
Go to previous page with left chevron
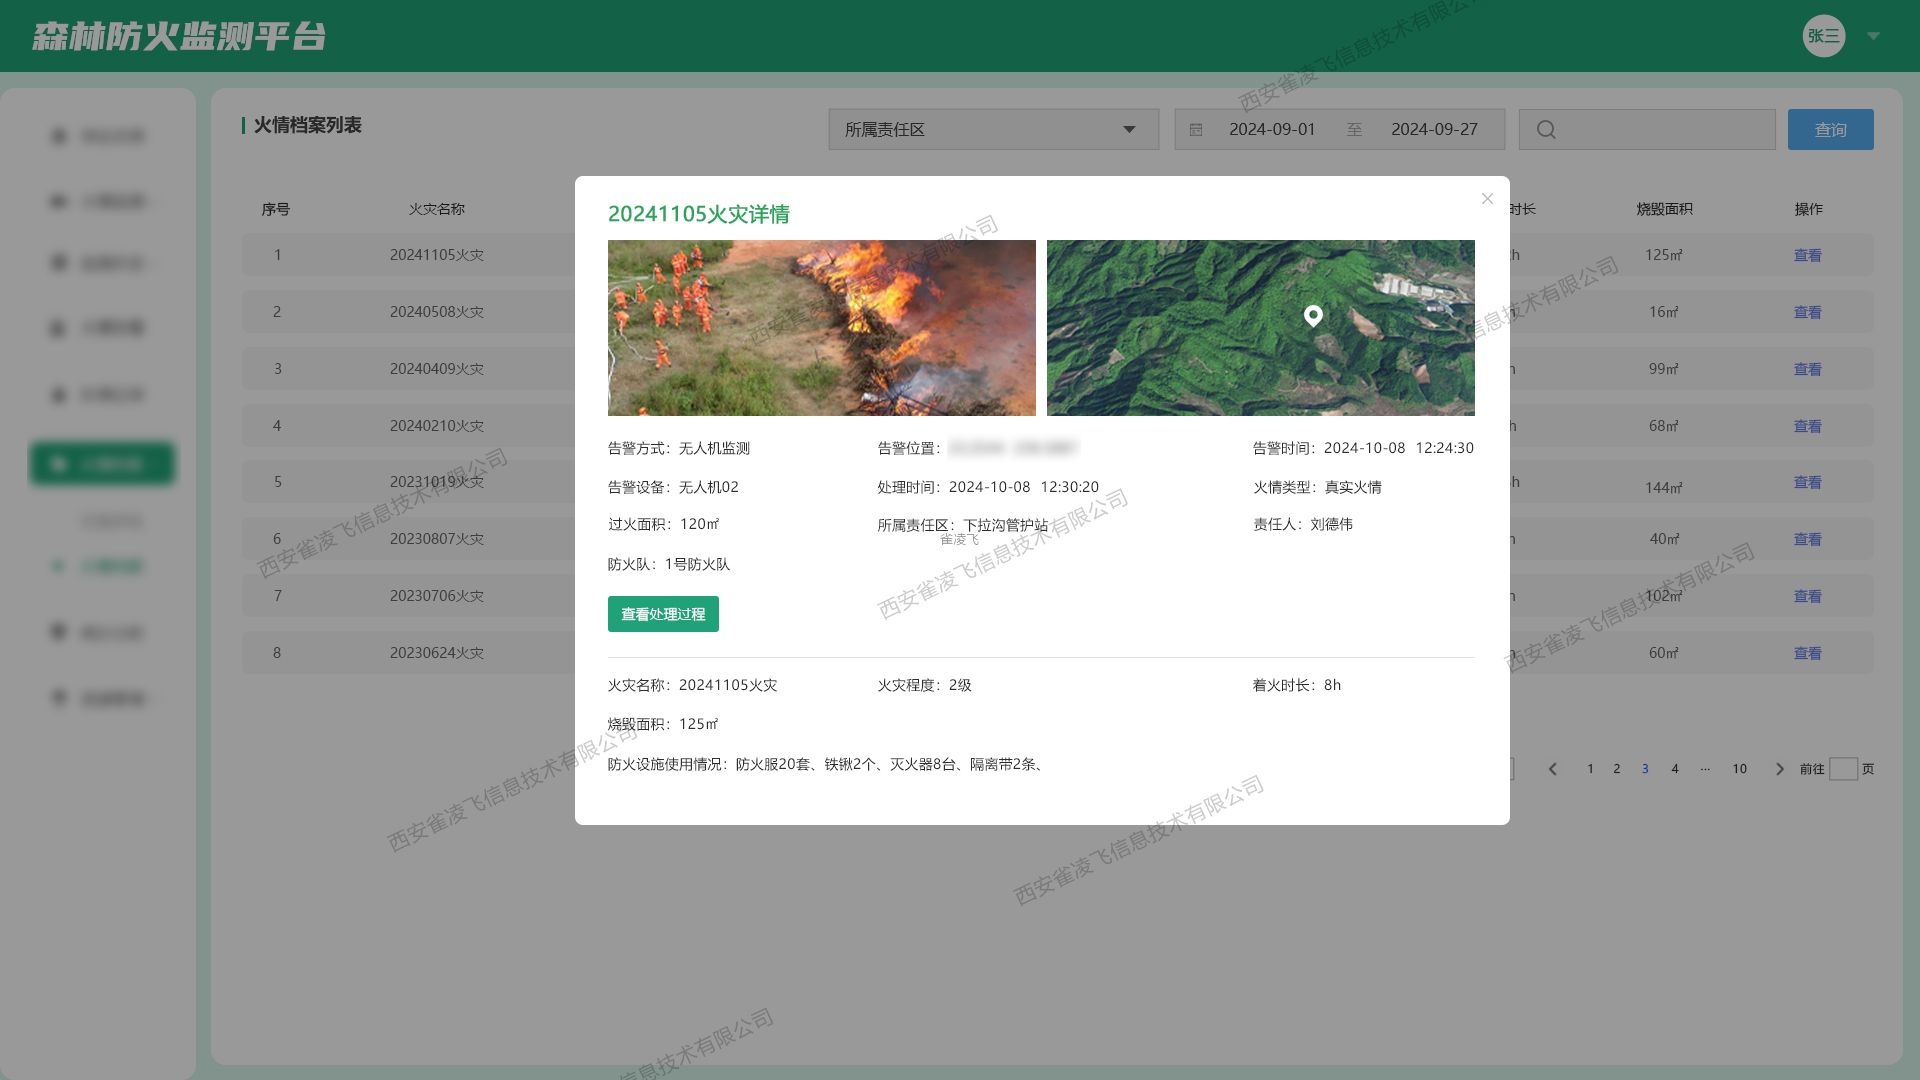pos(1553,769)
